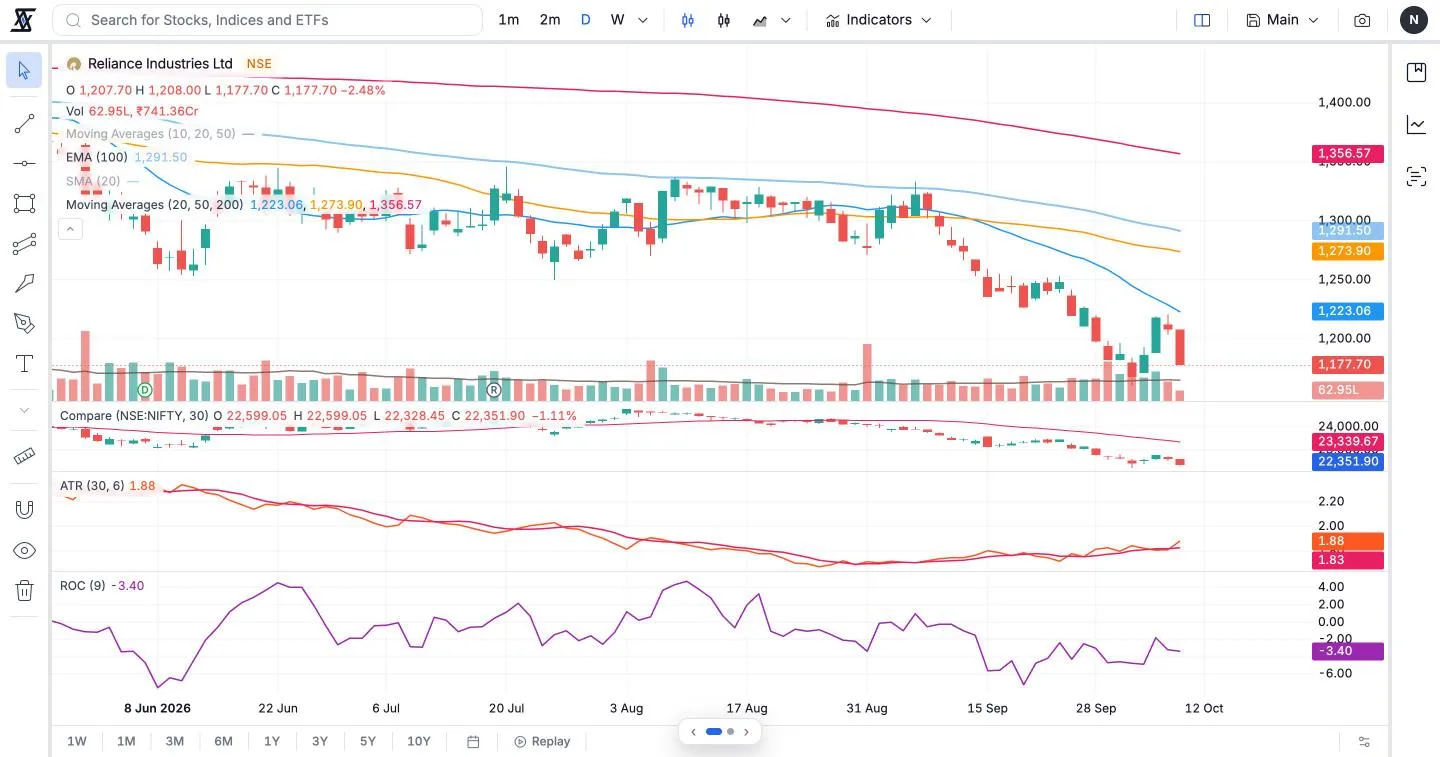Toggle visibility of all drawings
Screen dimensions: 1440x757
click(x=24, y=550)
